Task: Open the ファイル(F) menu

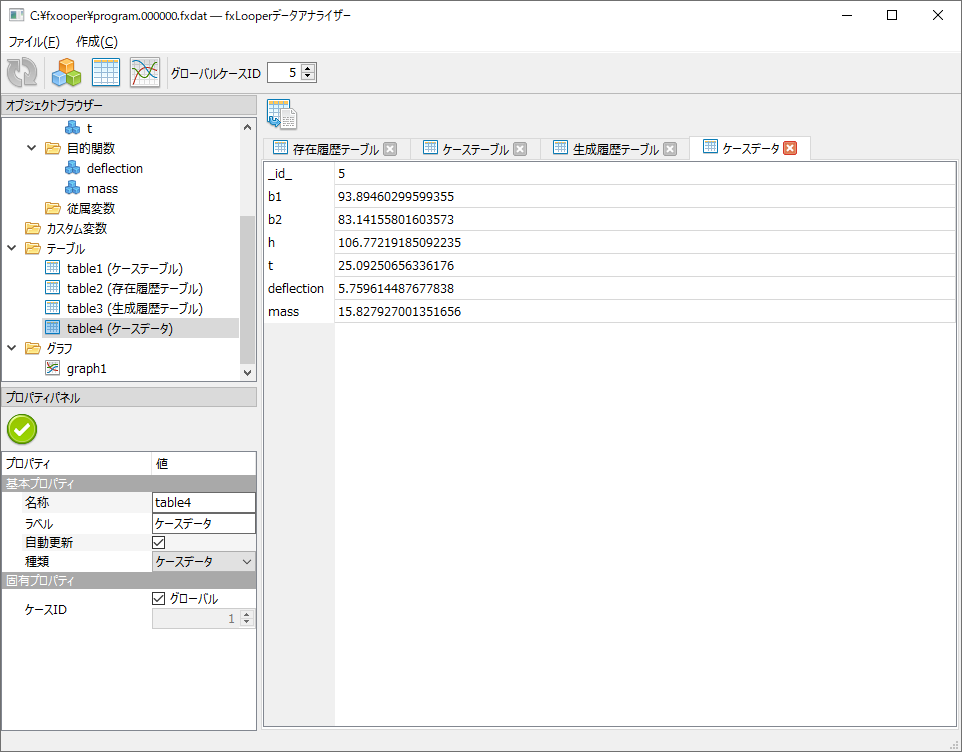Action: pyautogui.click(x=34, y=42)
